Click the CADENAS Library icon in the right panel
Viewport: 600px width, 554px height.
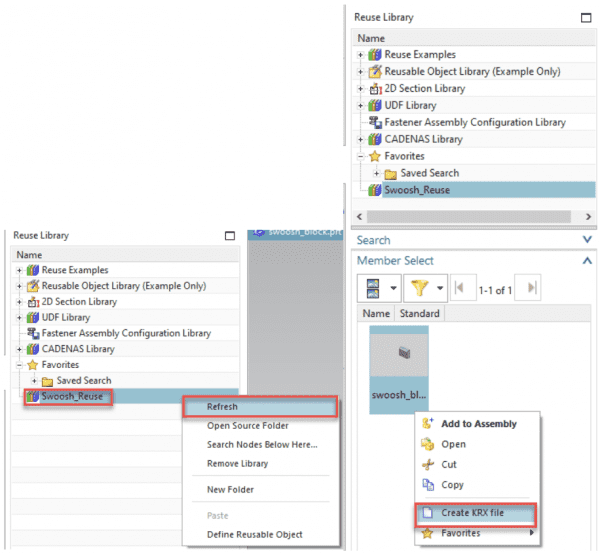(375, 139)
